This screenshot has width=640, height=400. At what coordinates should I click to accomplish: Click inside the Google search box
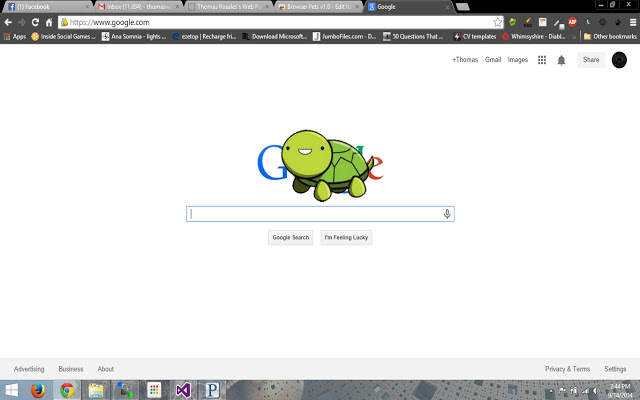tap(316, 214)
